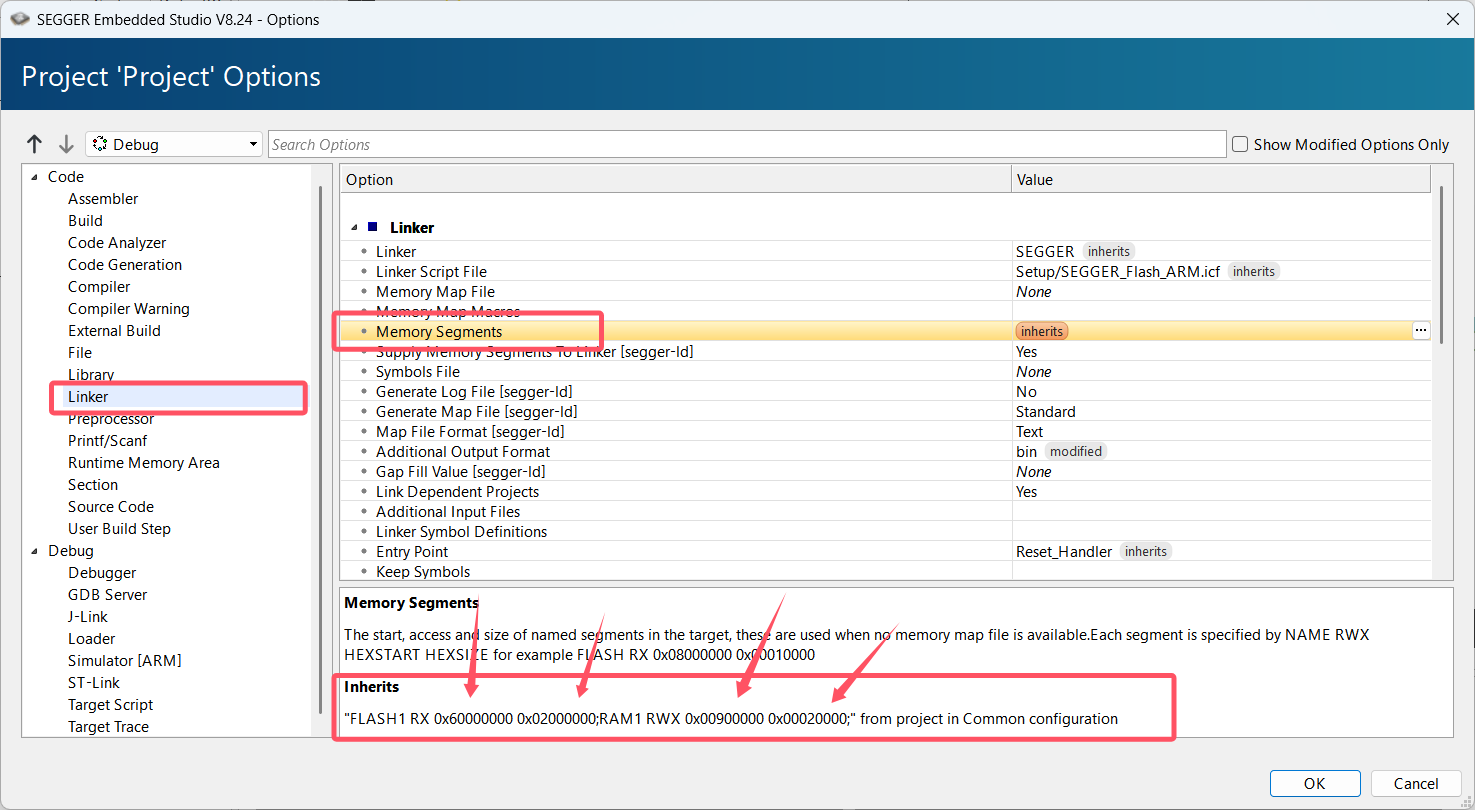Select Runtime Memory Area category
Viewport: 1475px width, 810px height.
point(144,463)
